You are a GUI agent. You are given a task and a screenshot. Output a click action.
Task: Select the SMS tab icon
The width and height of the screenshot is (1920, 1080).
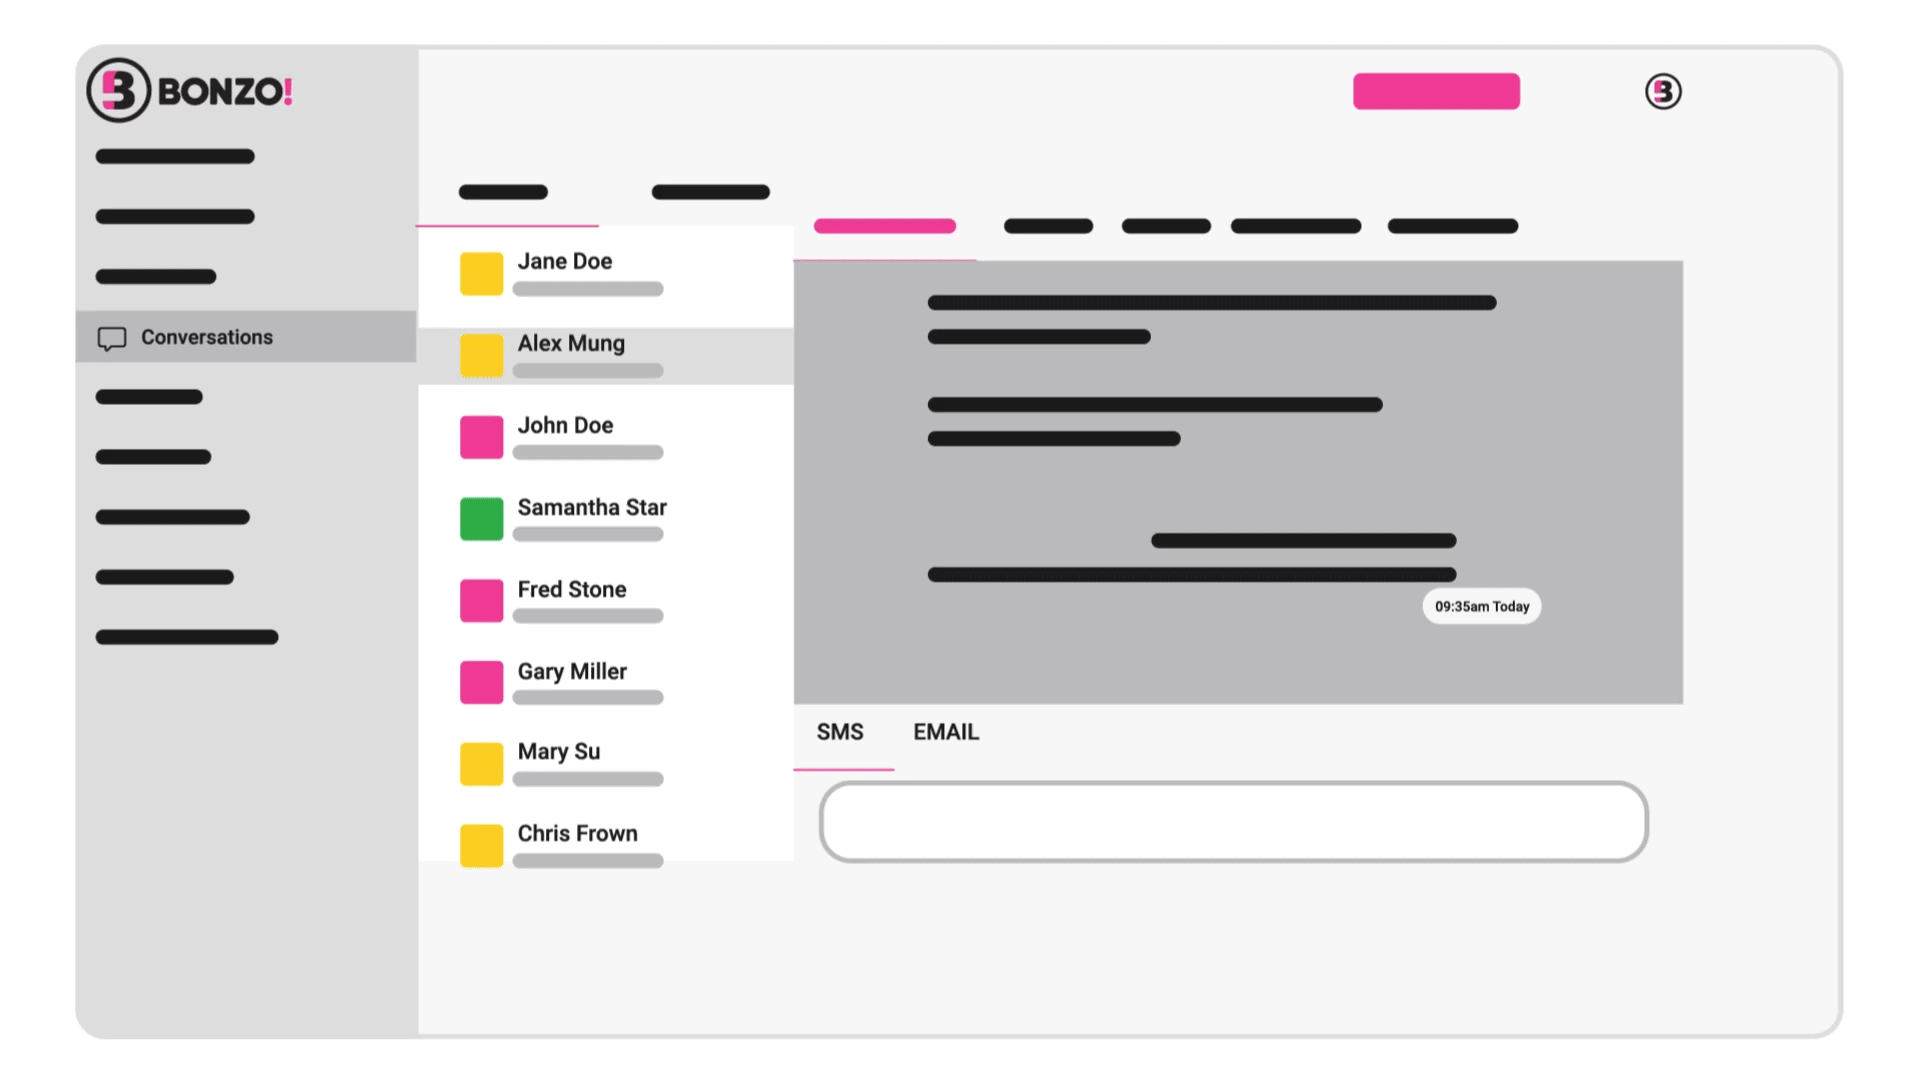coord(839,732)
